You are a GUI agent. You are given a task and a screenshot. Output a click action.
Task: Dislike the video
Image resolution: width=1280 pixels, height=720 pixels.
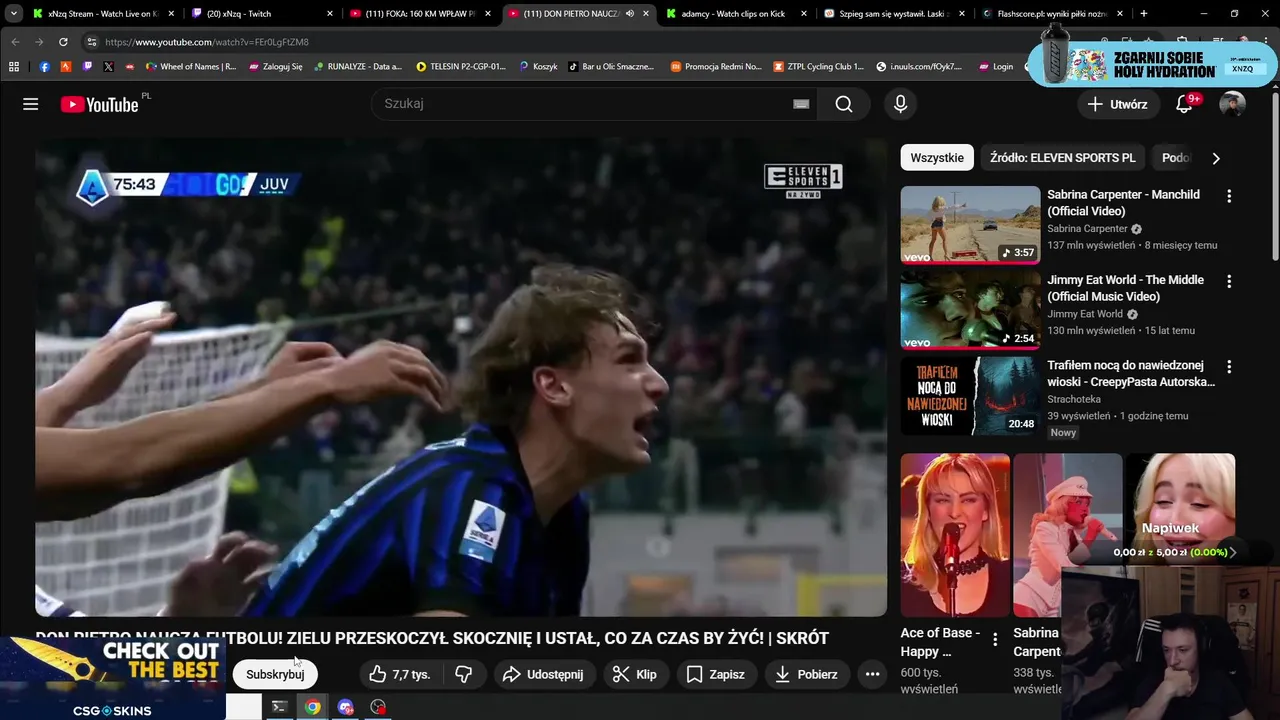(x=464, y=674)
